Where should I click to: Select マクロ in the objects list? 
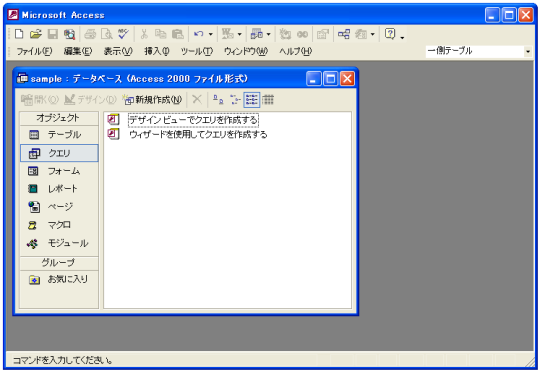click(x=59, y=225)
